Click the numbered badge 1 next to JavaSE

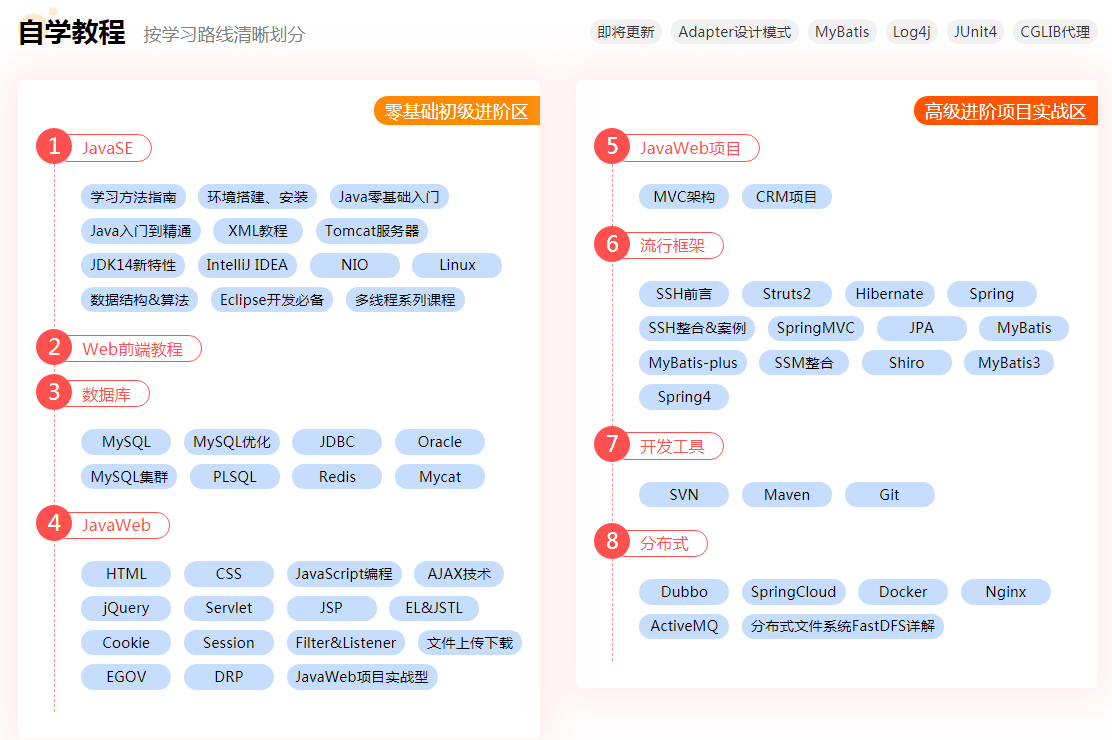pos(55,147)
